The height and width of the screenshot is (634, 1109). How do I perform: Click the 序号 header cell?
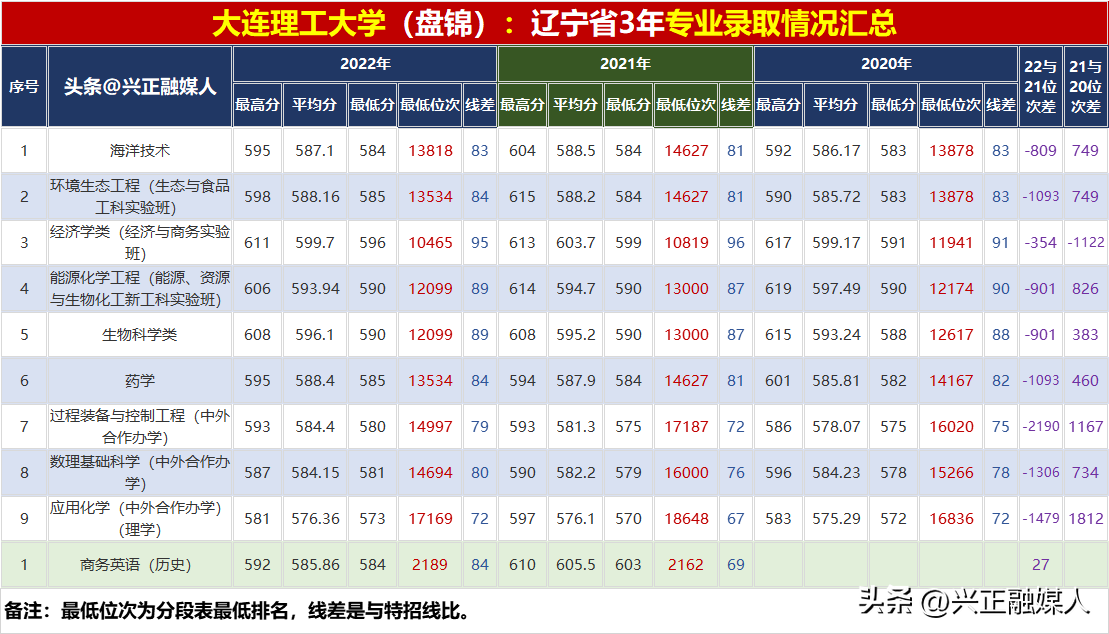(x=24, y=86)
